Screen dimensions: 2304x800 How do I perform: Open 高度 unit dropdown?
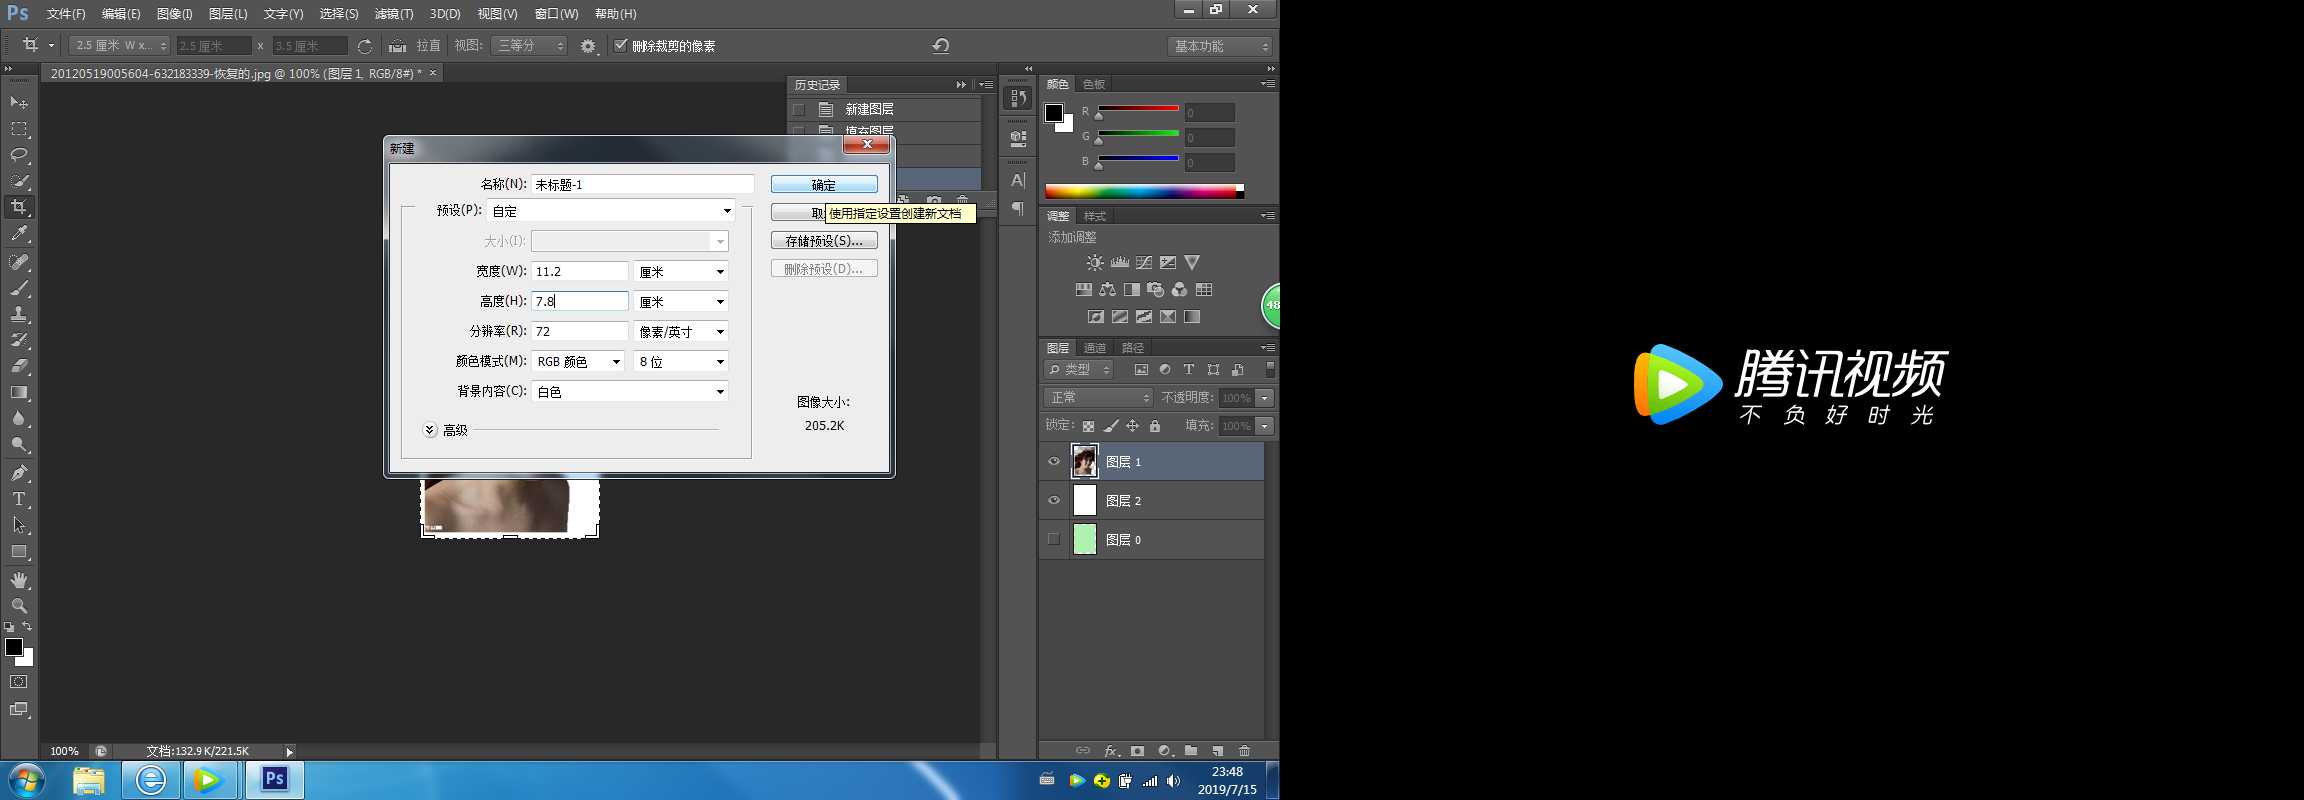coord(681,302)
